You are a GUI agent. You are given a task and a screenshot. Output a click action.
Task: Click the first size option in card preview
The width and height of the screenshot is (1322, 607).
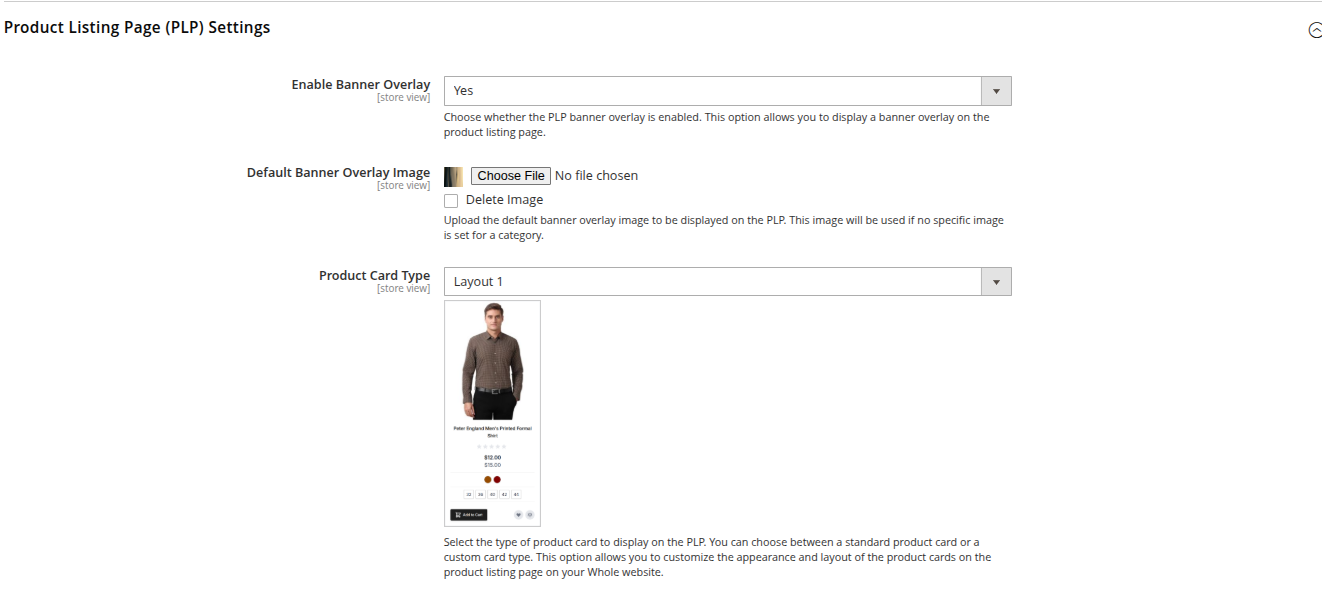(x=468, y=494)
